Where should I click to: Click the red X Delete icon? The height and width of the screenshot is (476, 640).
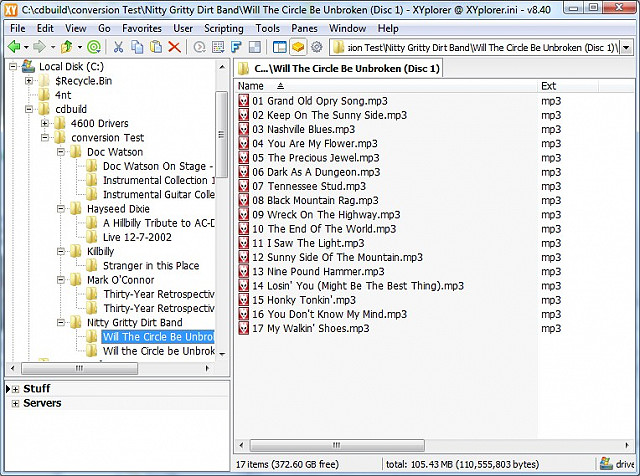tap(174, 47)
